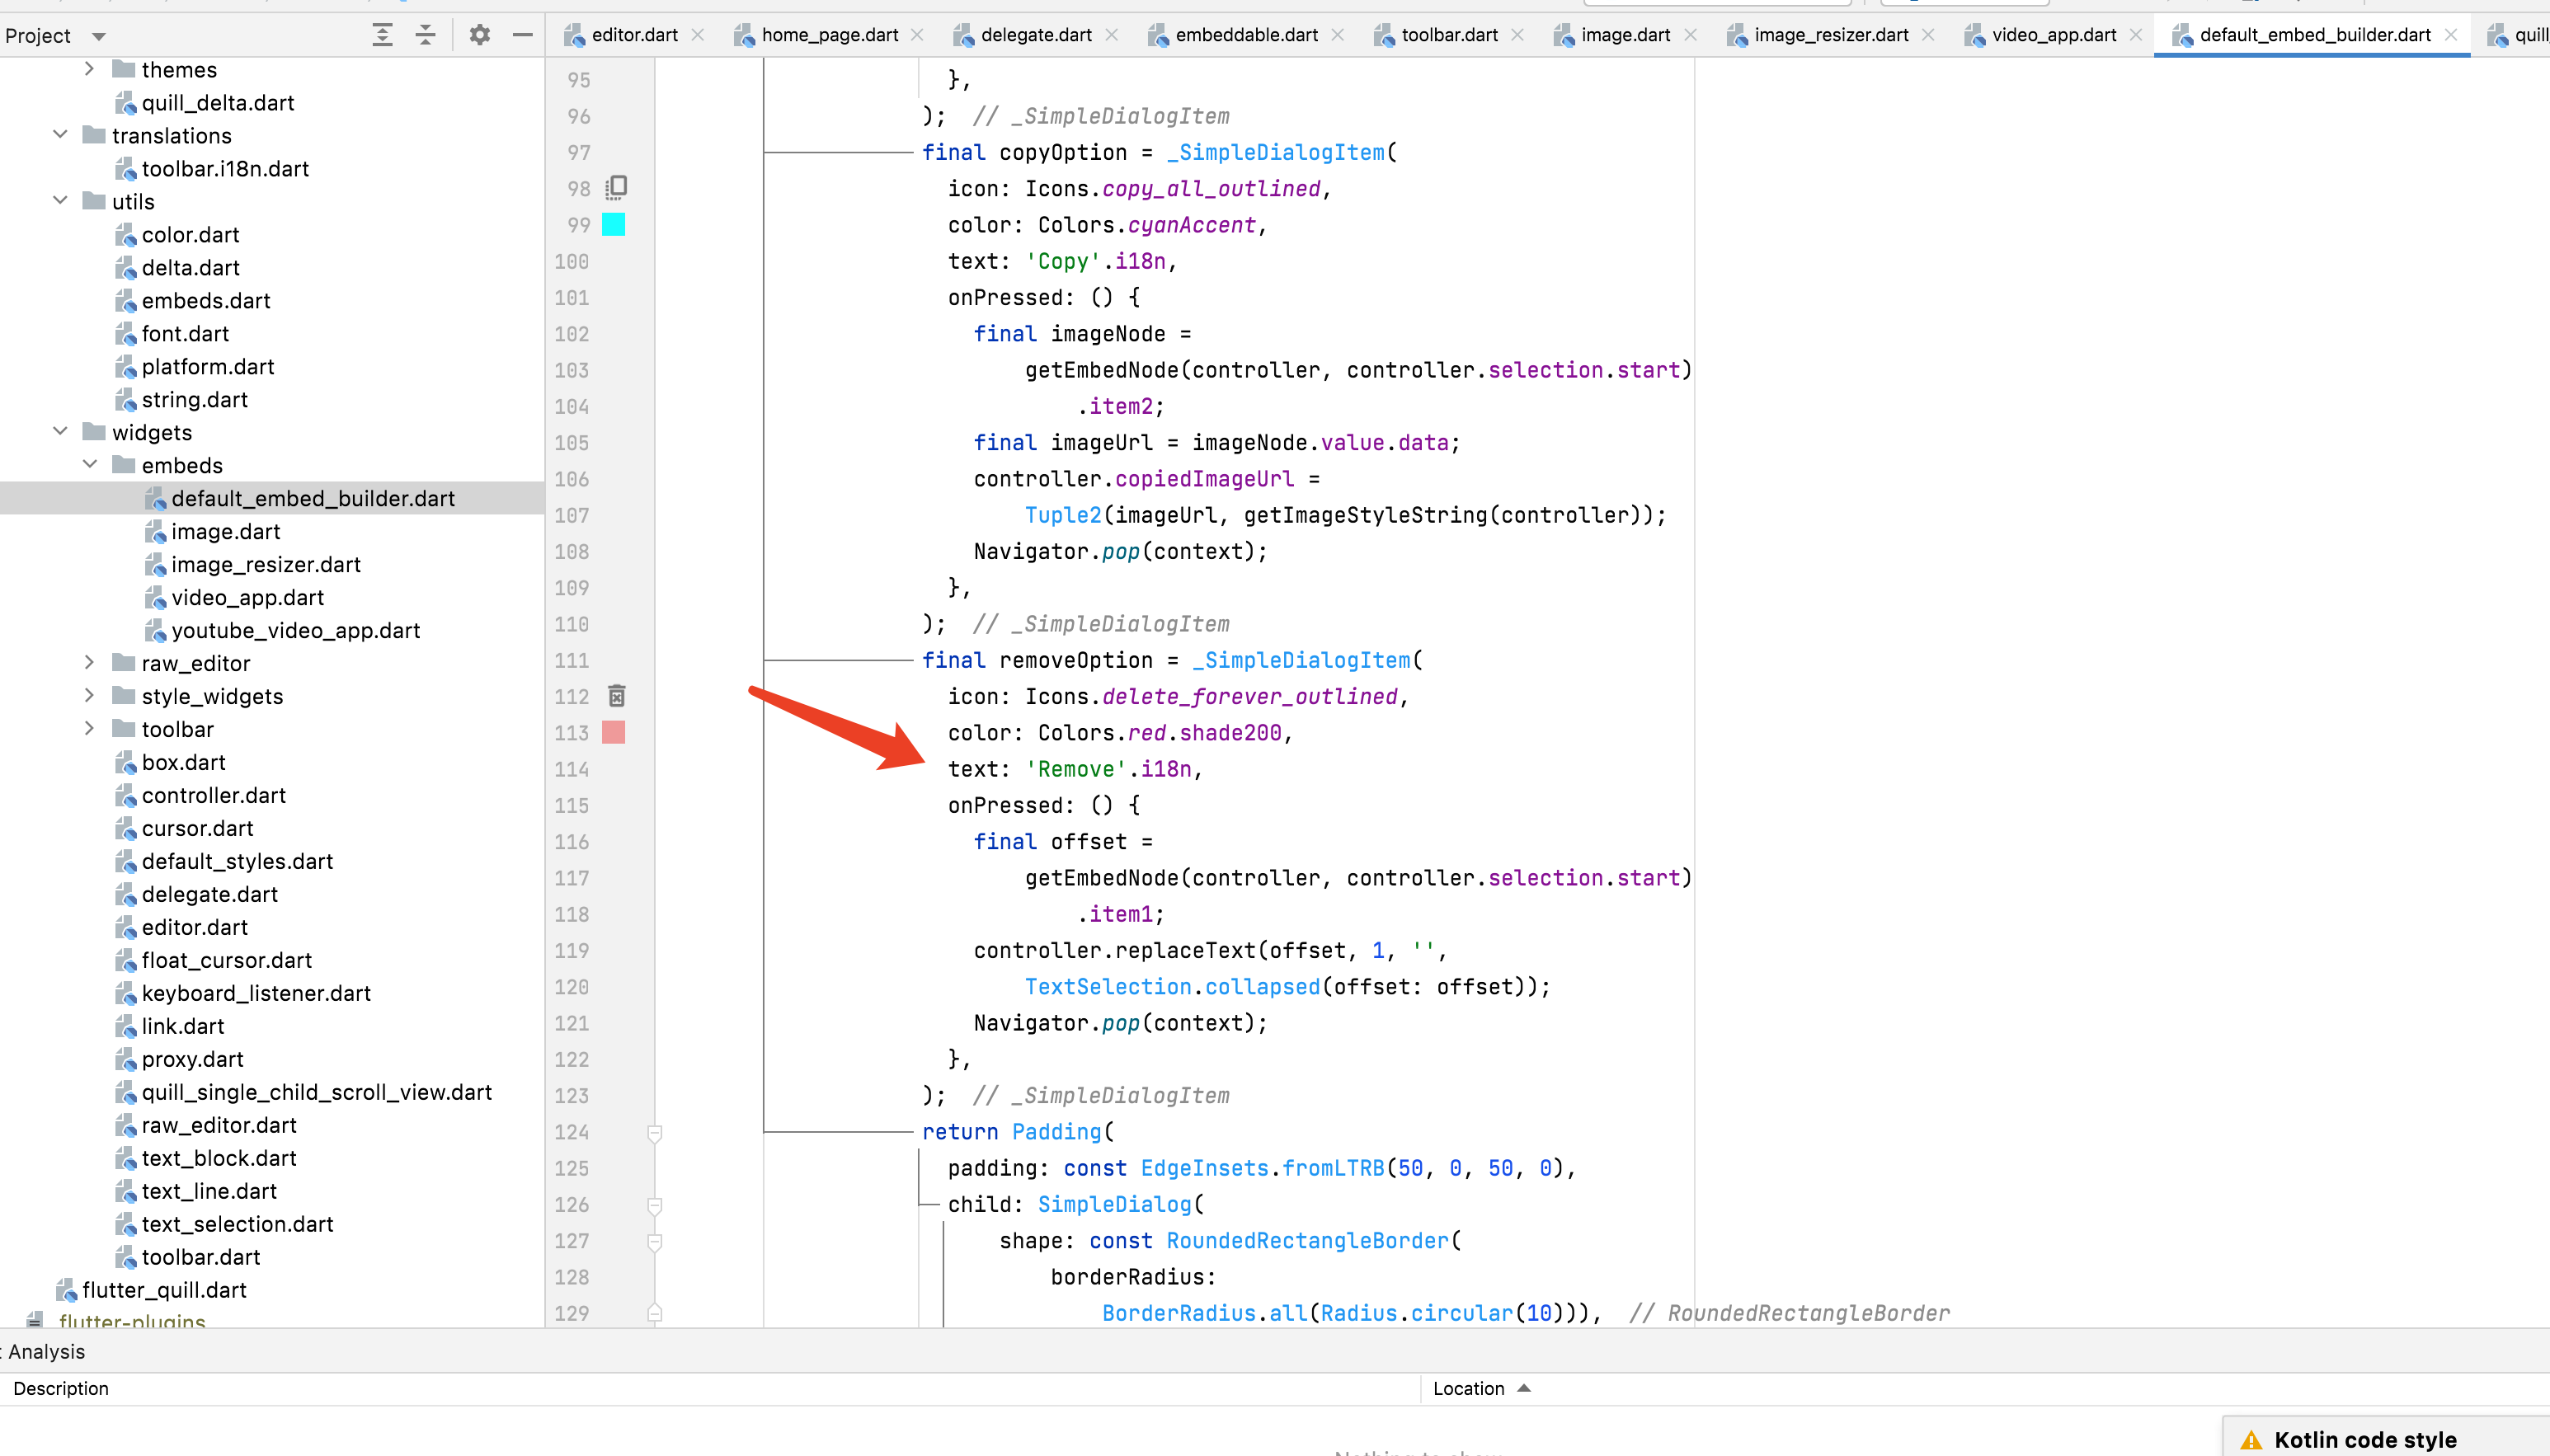Expand the raw_editor folder
This screenshot has height=1456, width=2550.
coord(89,663)
